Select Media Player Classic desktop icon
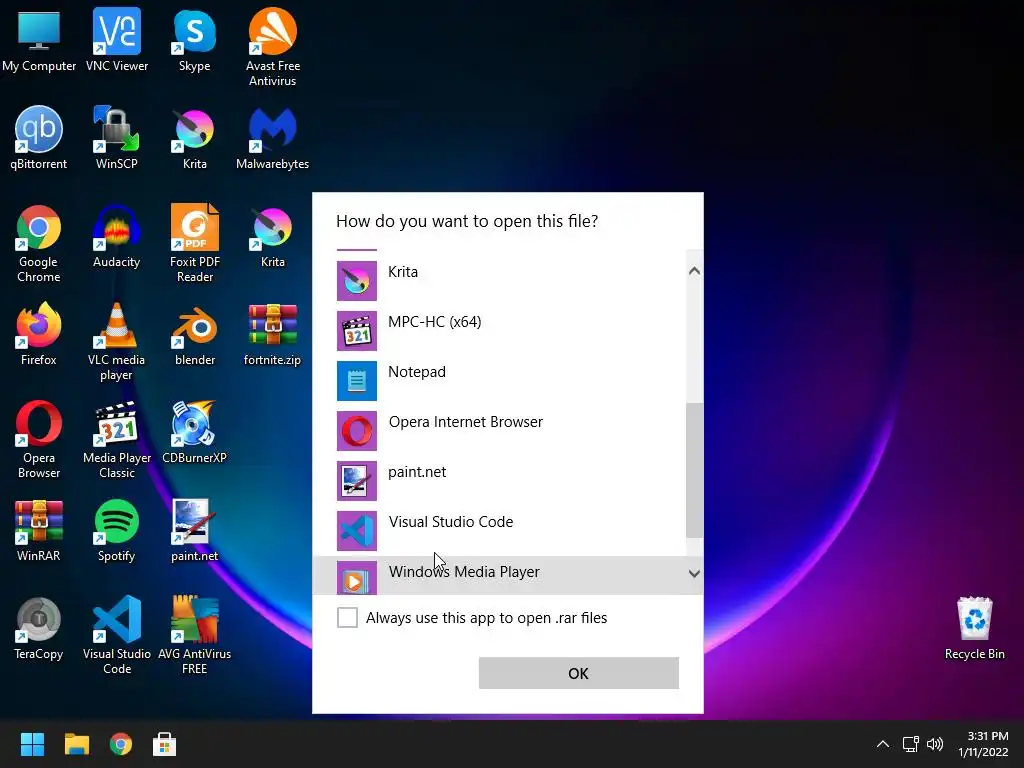 click(x=117, y=439)
